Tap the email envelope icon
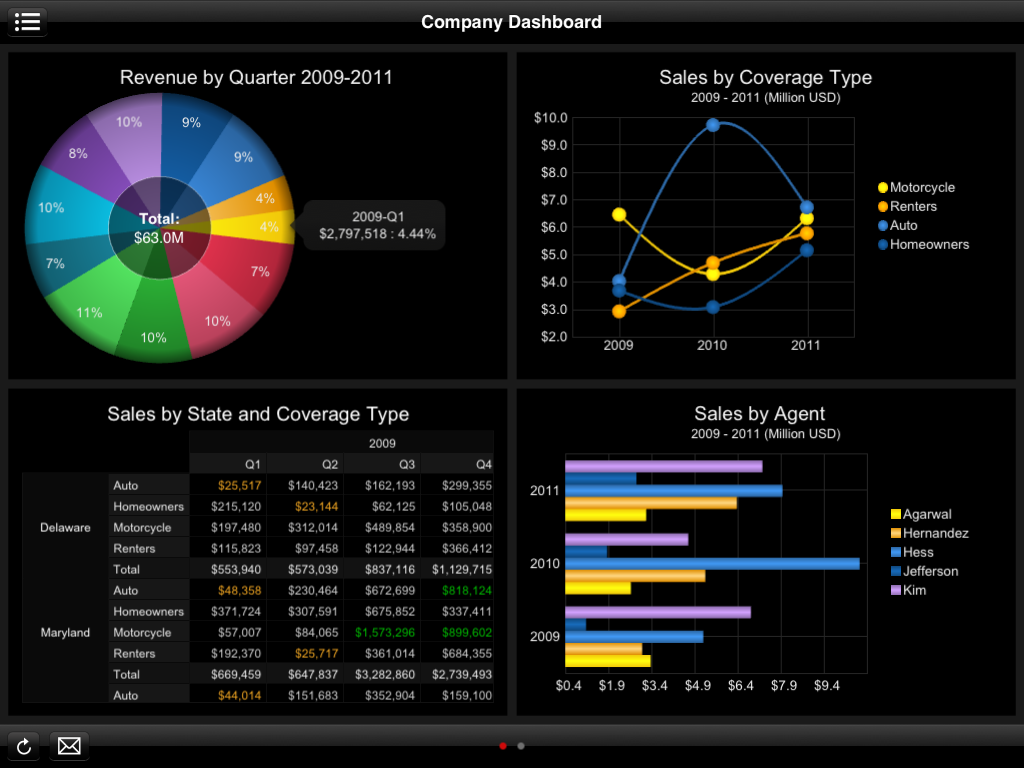The width and height of the screenshot is (1024, 768). pyautogui.click(x=69, y=746)
